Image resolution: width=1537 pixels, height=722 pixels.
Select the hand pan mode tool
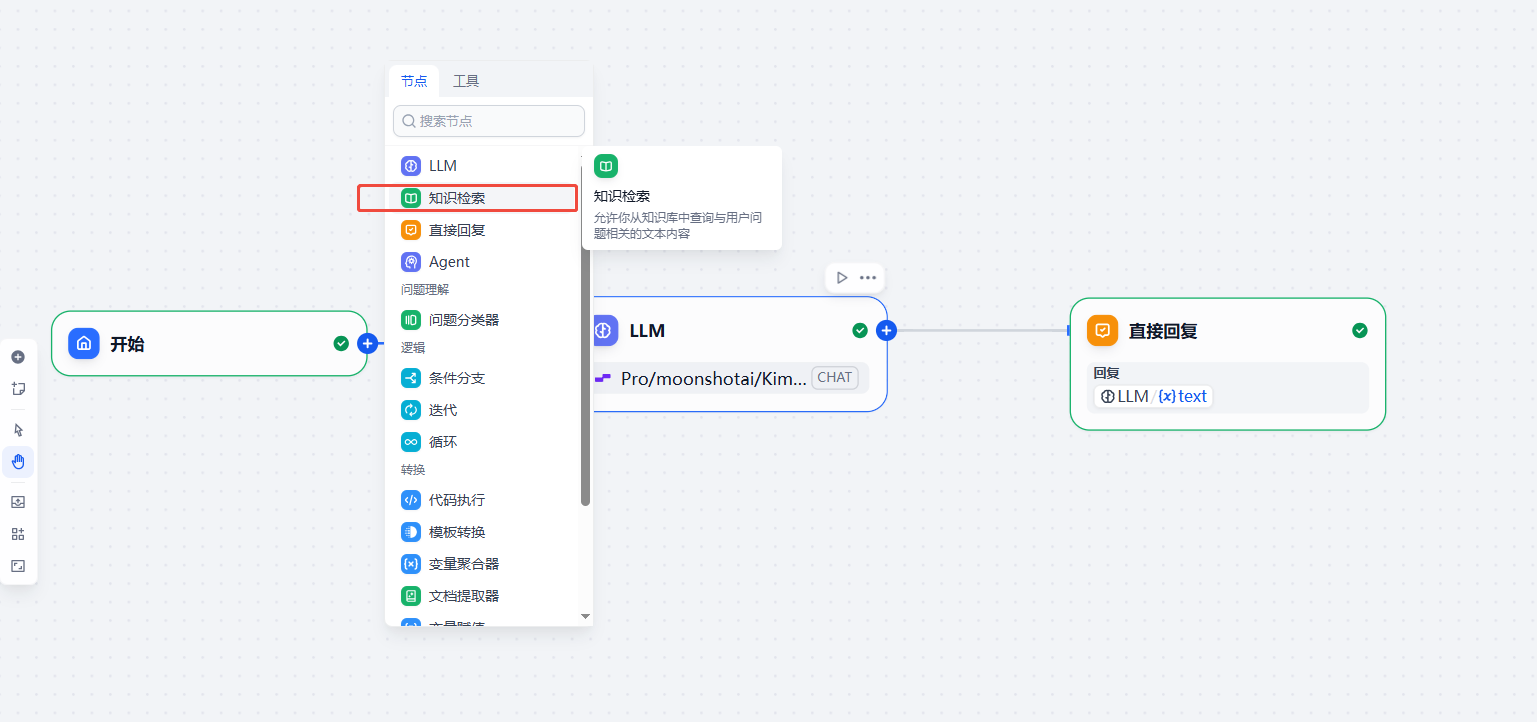(18, 462)
